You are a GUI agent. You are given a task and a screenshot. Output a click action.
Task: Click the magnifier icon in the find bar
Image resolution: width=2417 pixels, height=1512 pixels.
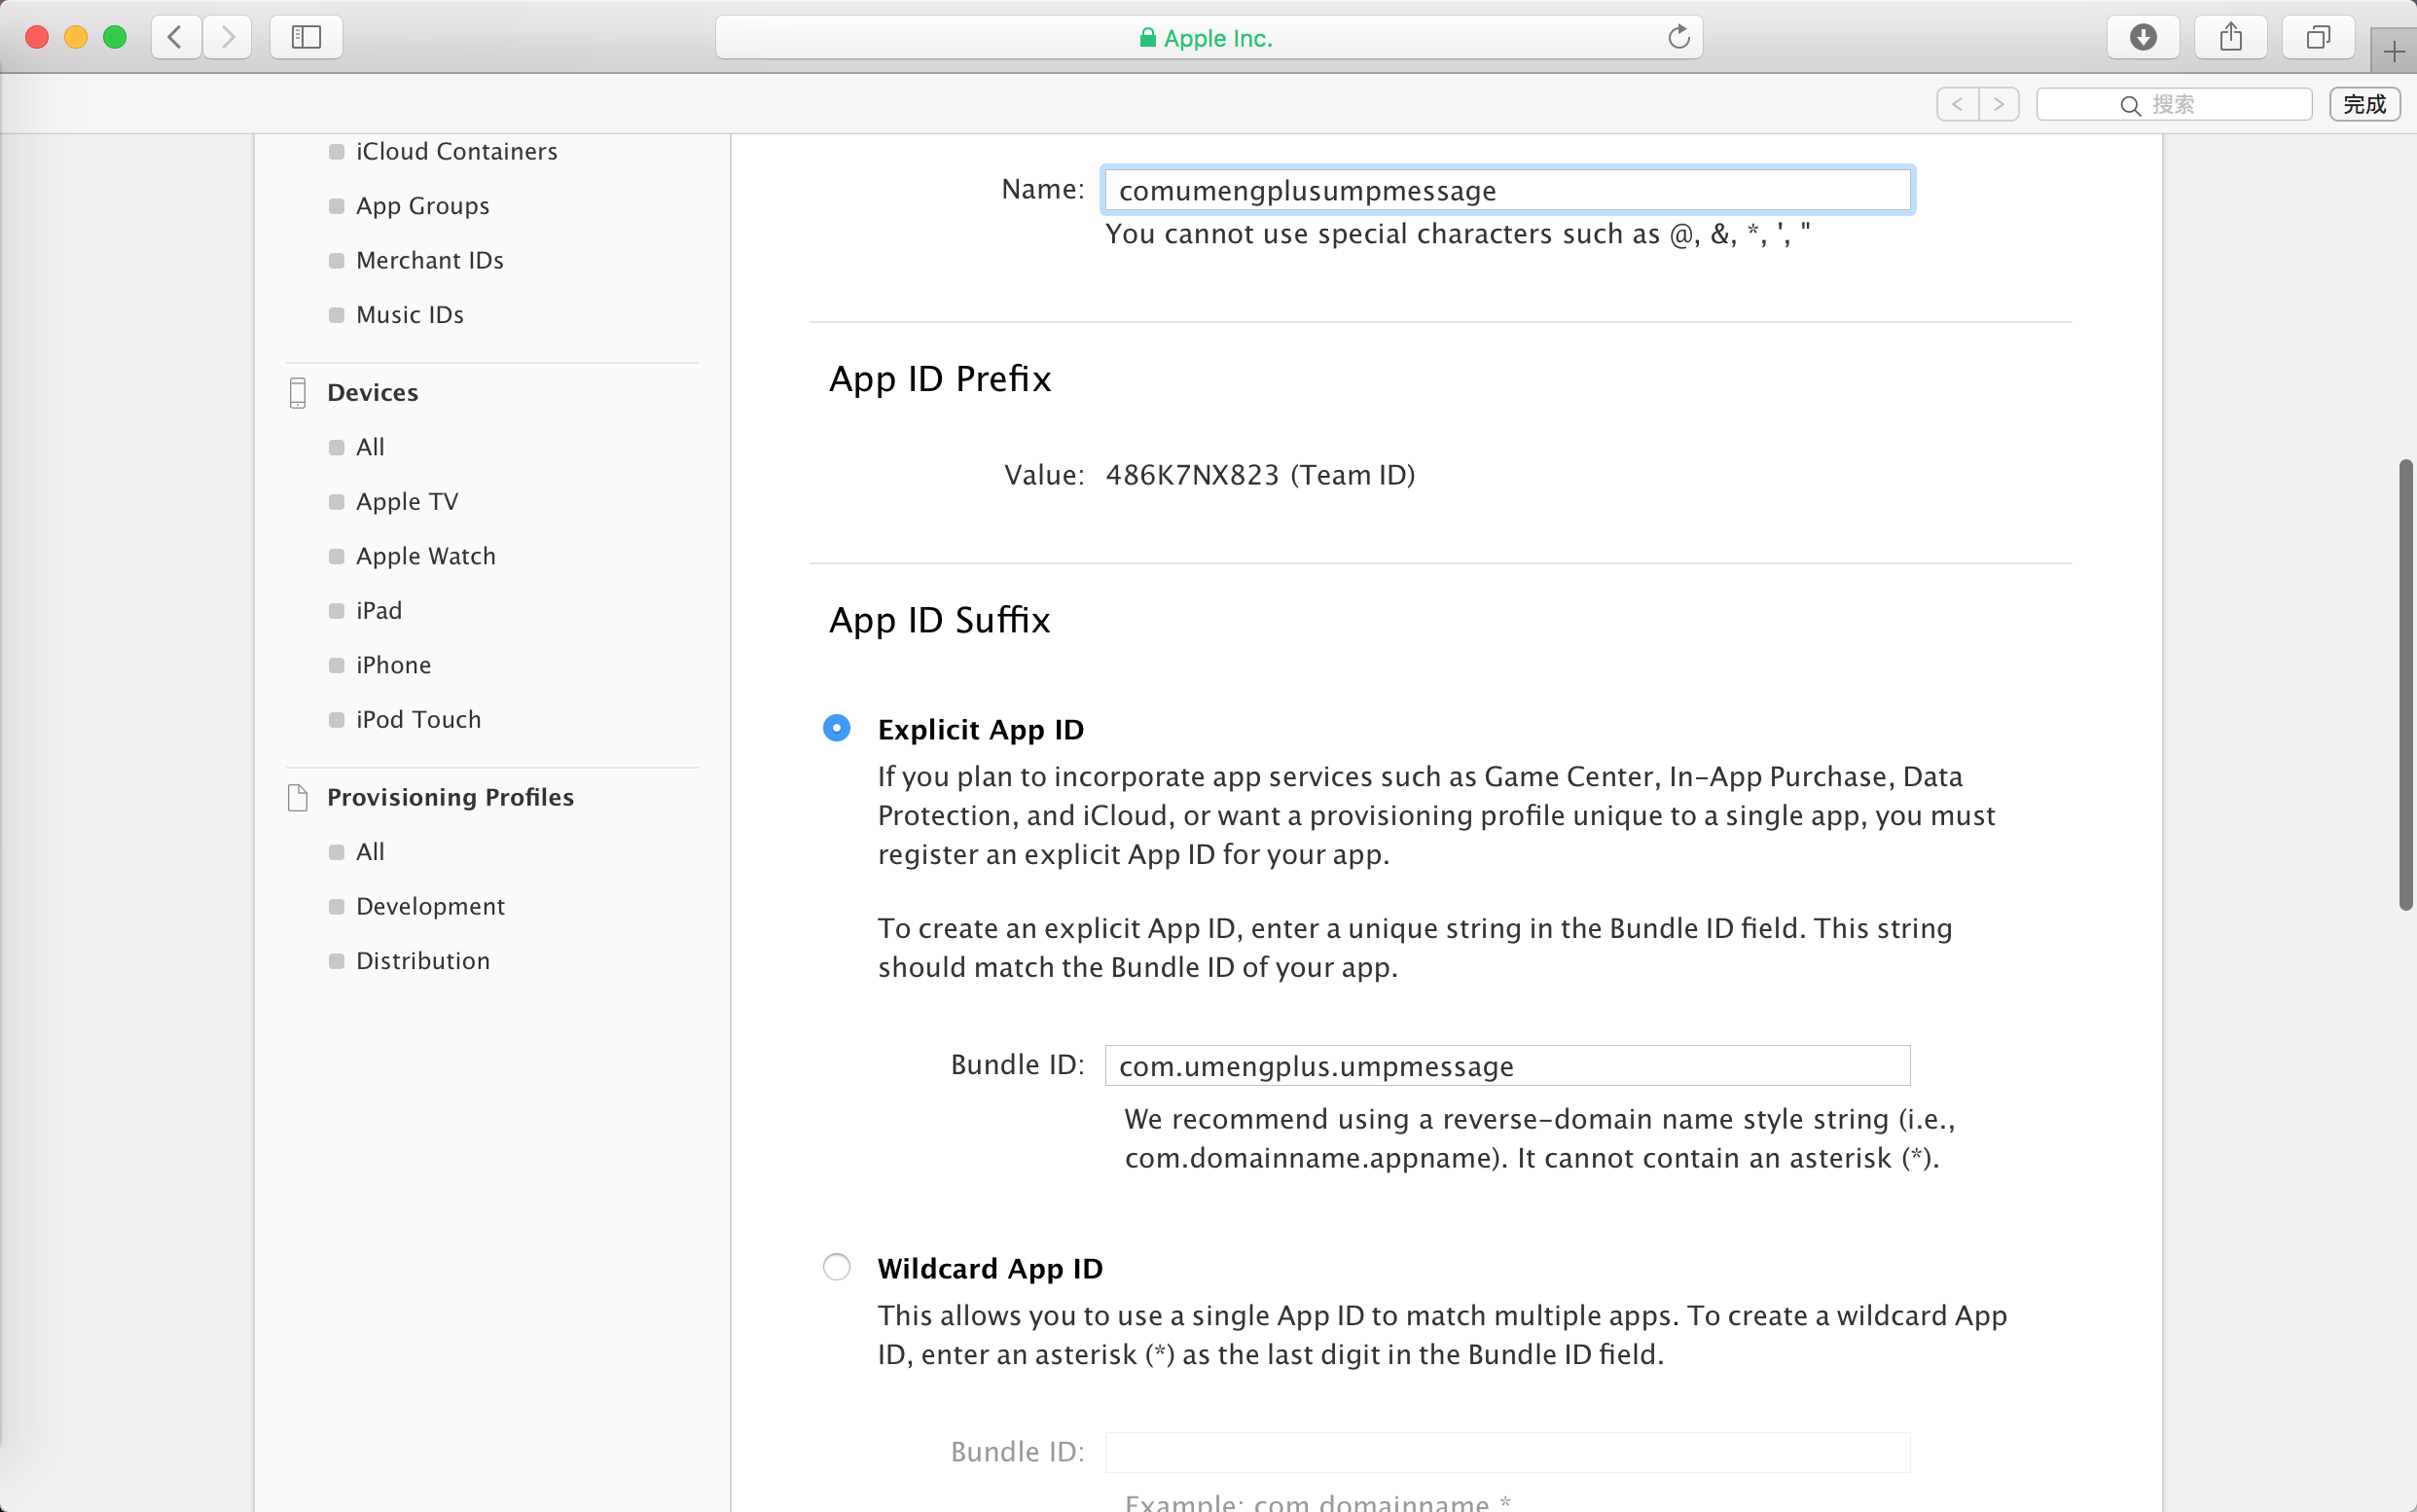coord(2130,105)
